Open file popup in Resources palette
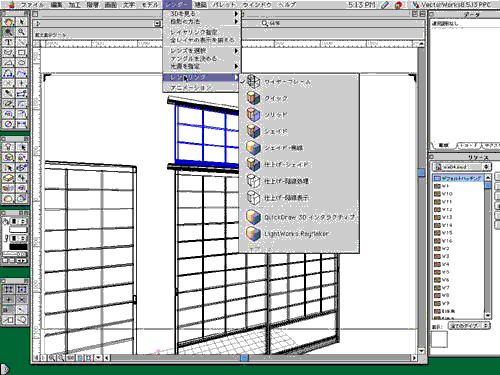 click(461, 166)
